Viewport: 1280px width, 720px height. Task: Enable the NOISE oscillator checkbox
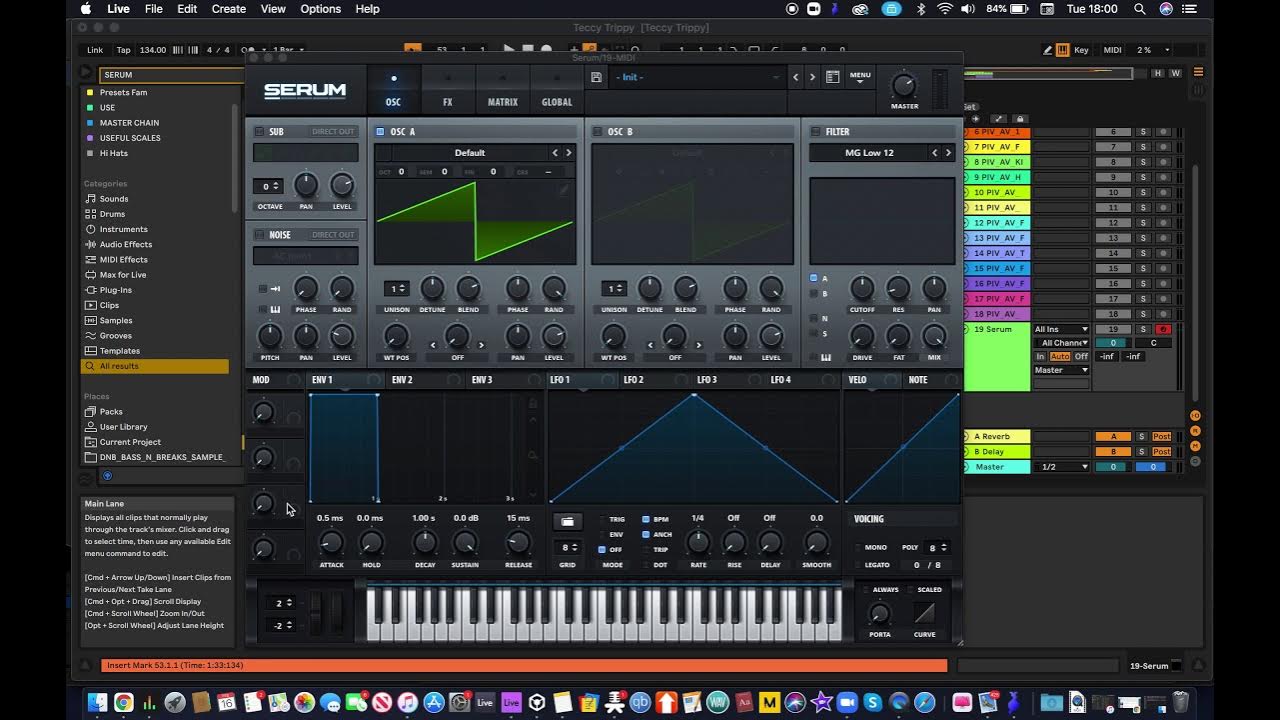pos(260,235)
